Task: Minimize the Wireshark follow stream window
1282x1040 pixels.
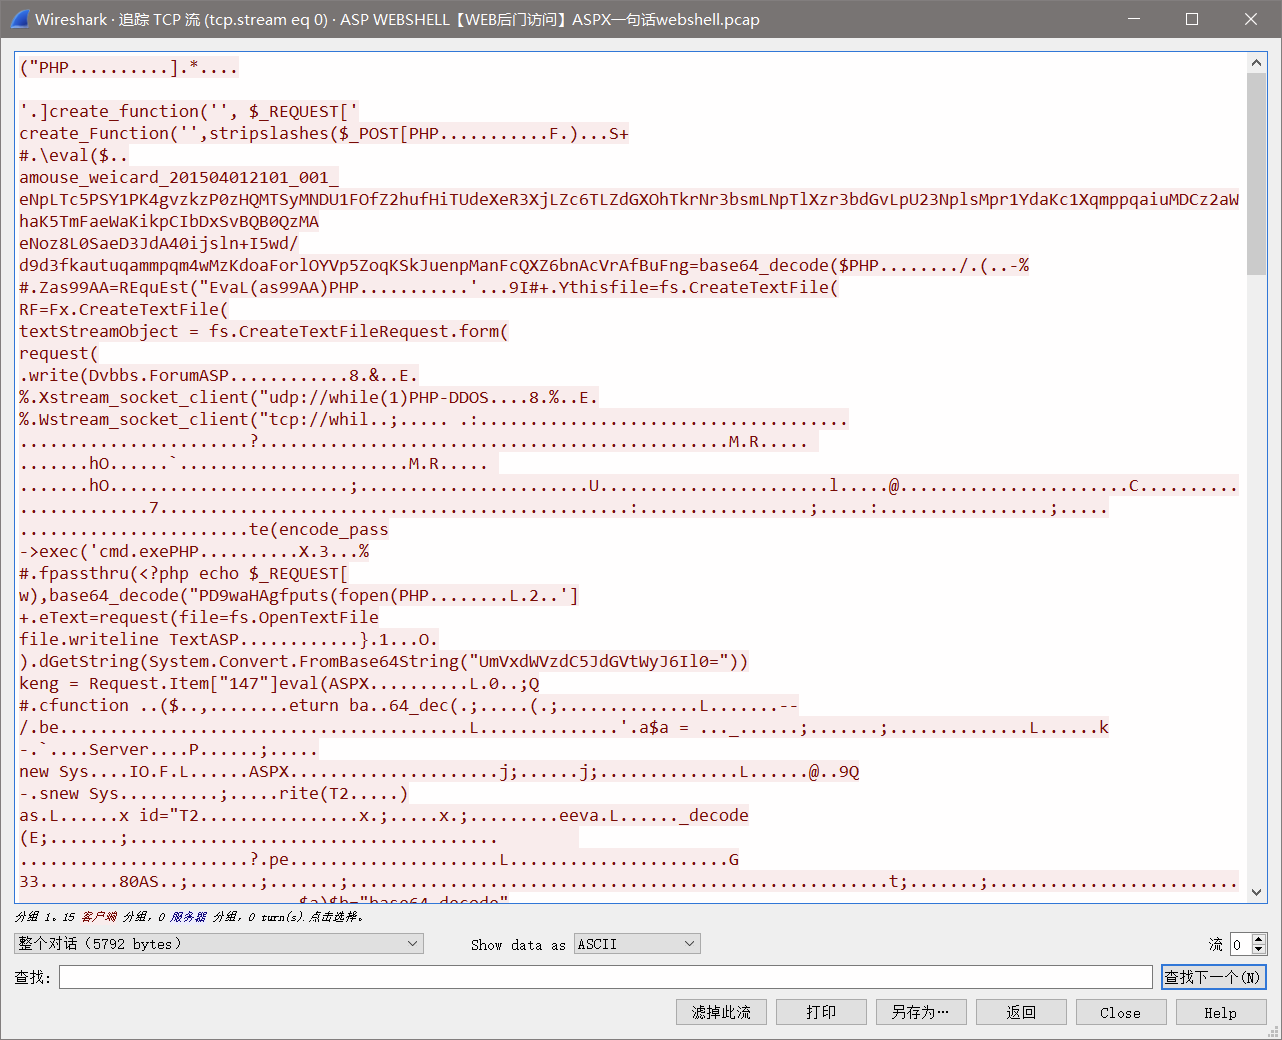Action: 1134,19
